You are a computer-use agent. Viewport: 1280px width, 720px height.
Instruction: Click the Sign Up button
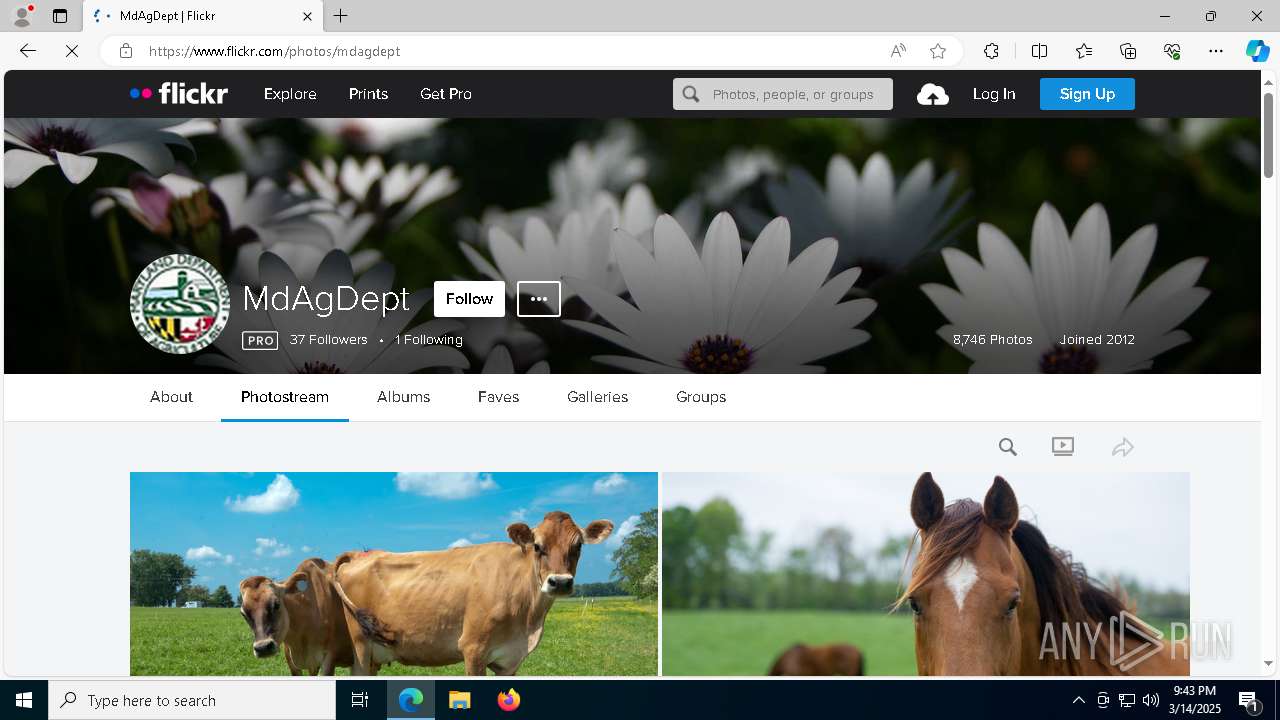1087,94
